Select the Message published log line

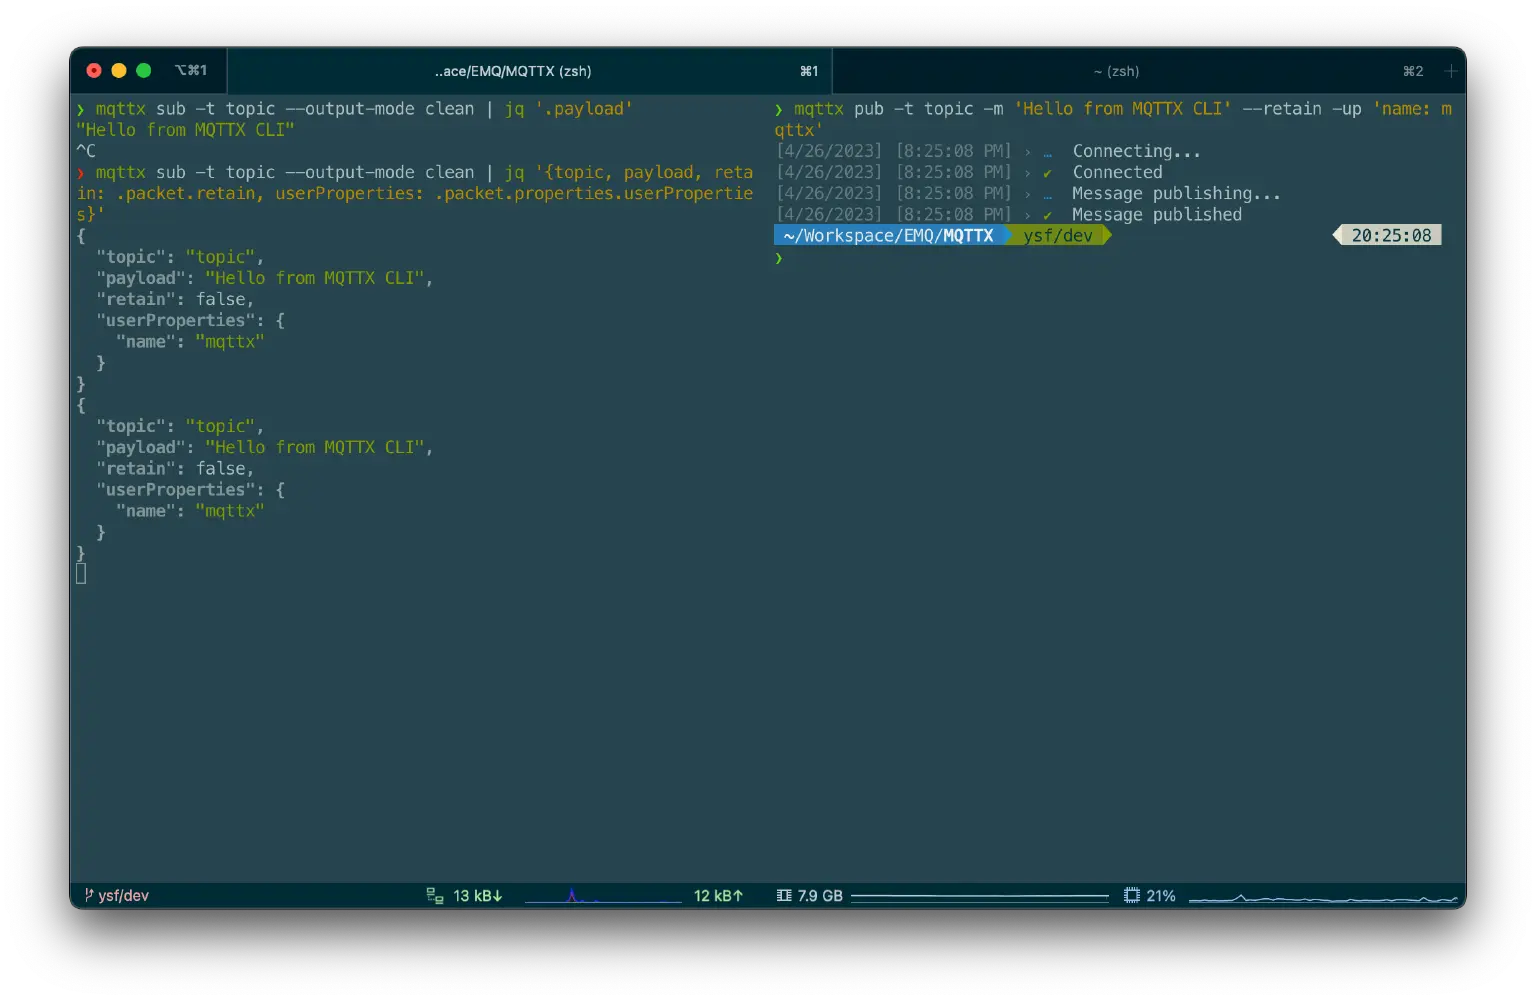click(x=1156, y=214)
